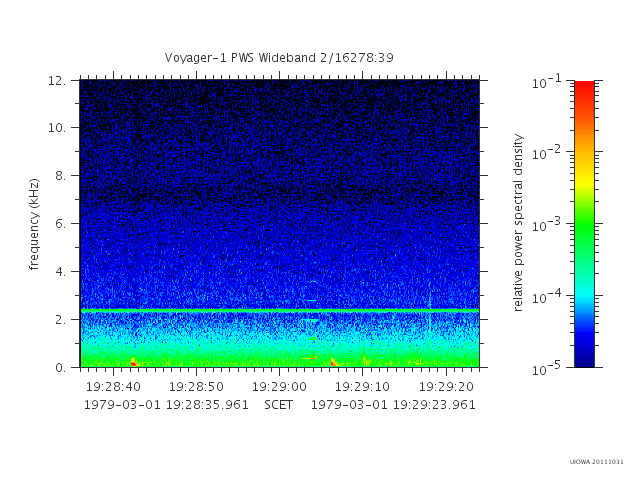This screenshot has width=640, height=480.
Task: Click the "8." frequency tick label
Action: pyautogui.click(x=60, y=176)
